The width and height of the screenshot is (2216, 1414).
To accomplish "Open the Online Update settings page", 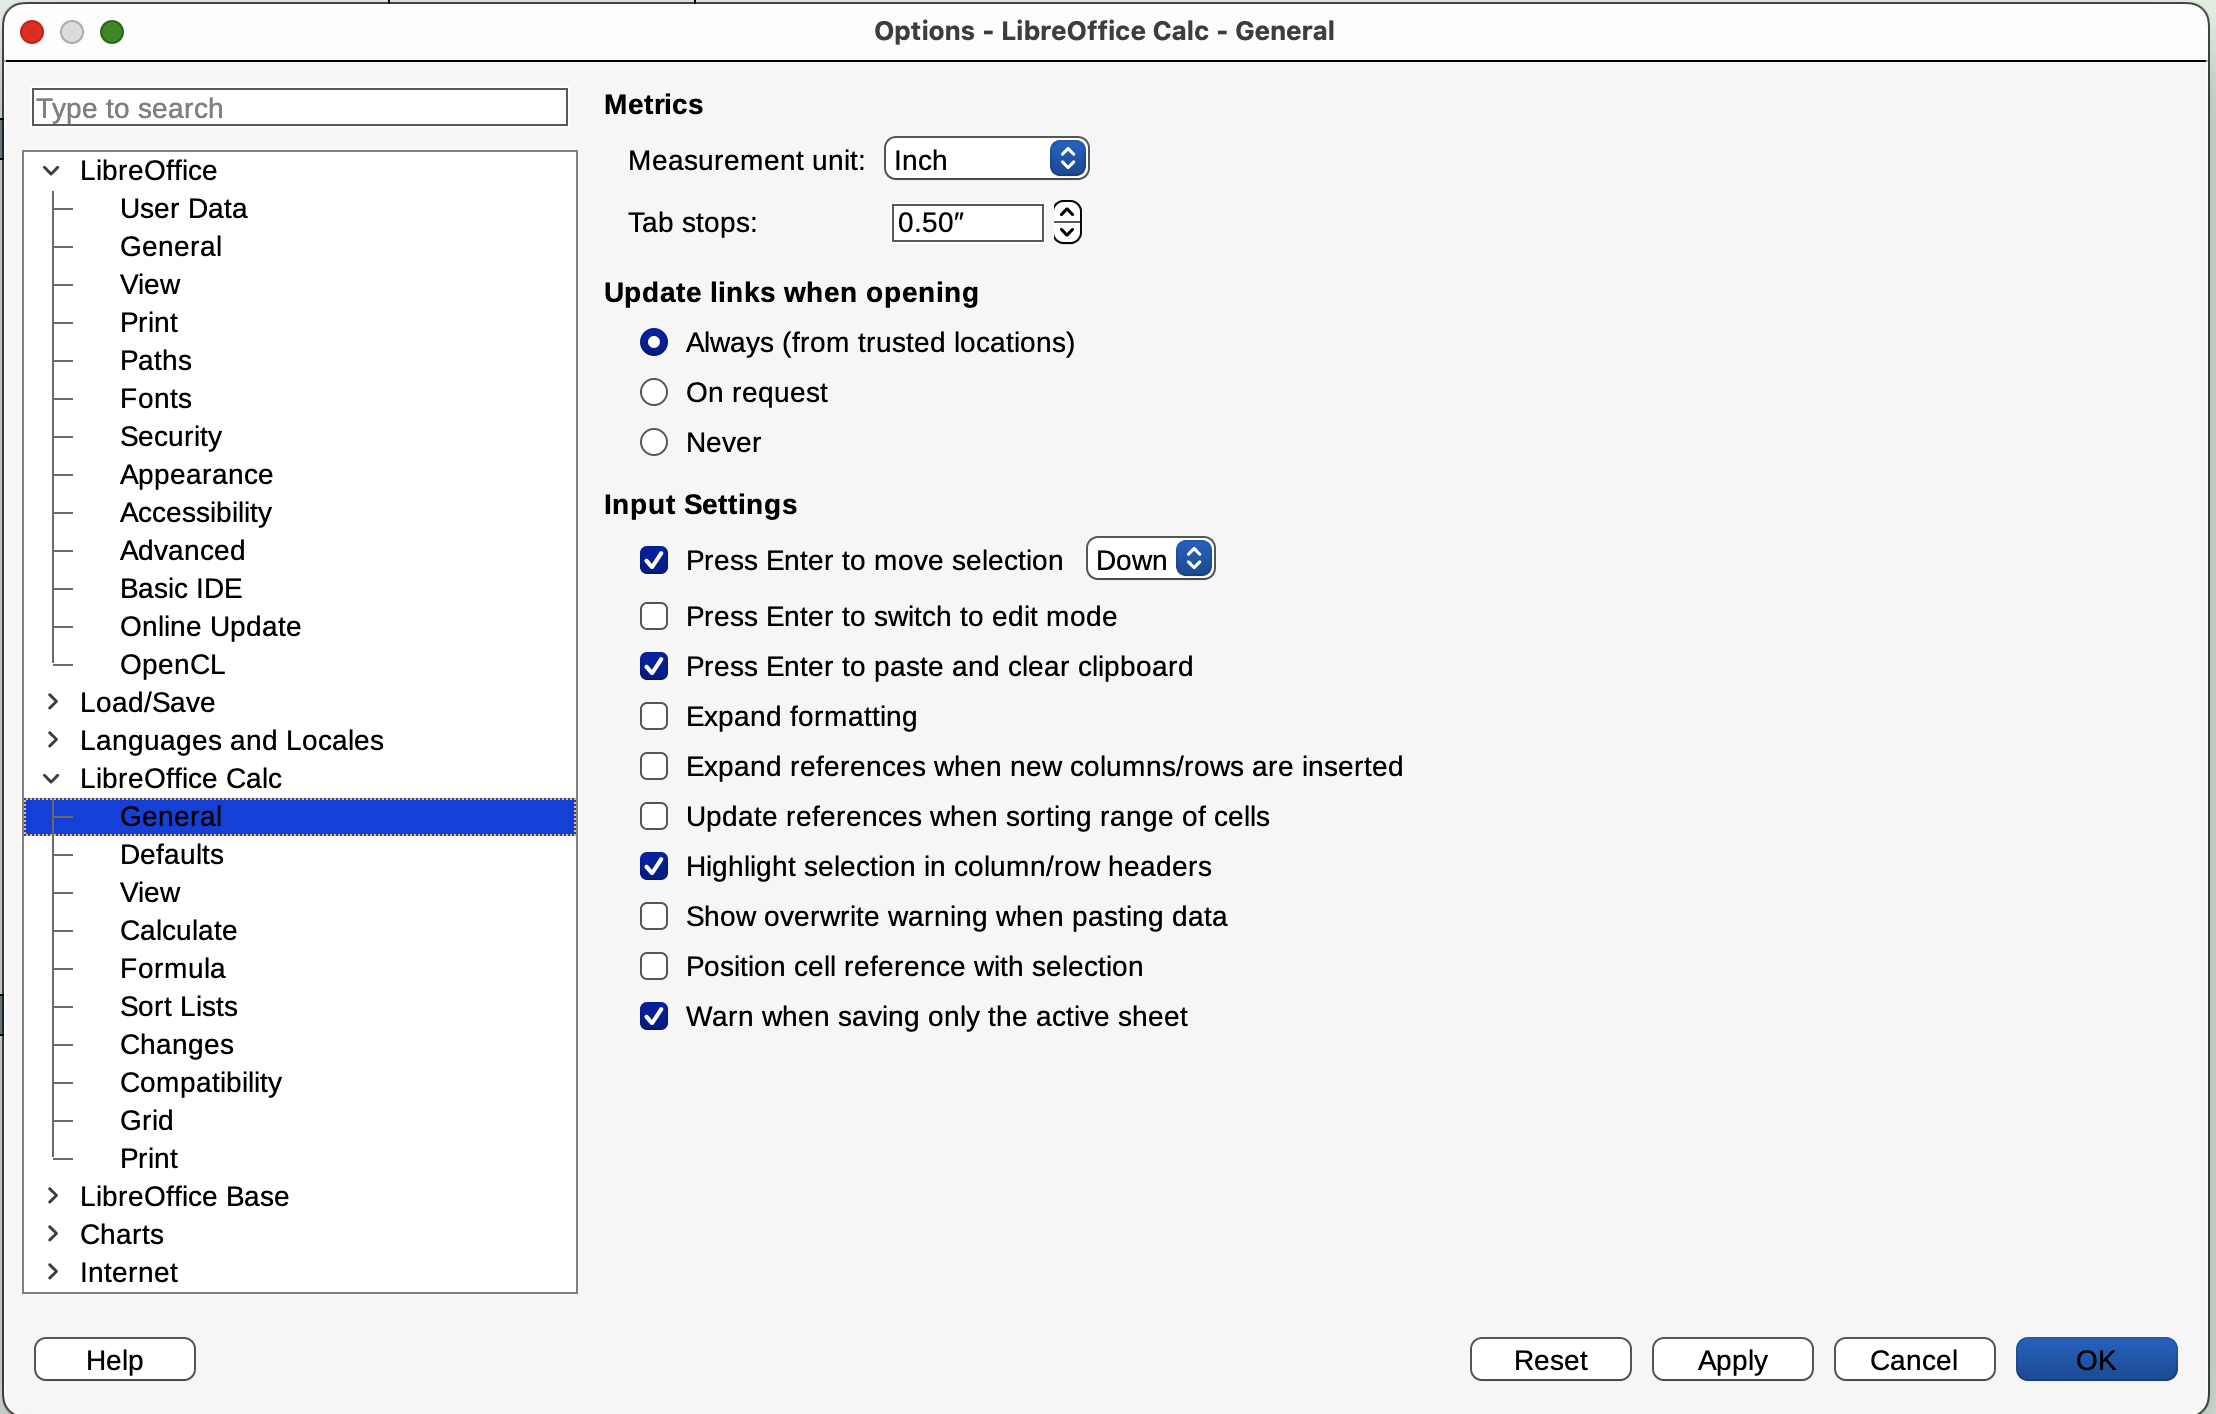I will click(x=211, y=627).
